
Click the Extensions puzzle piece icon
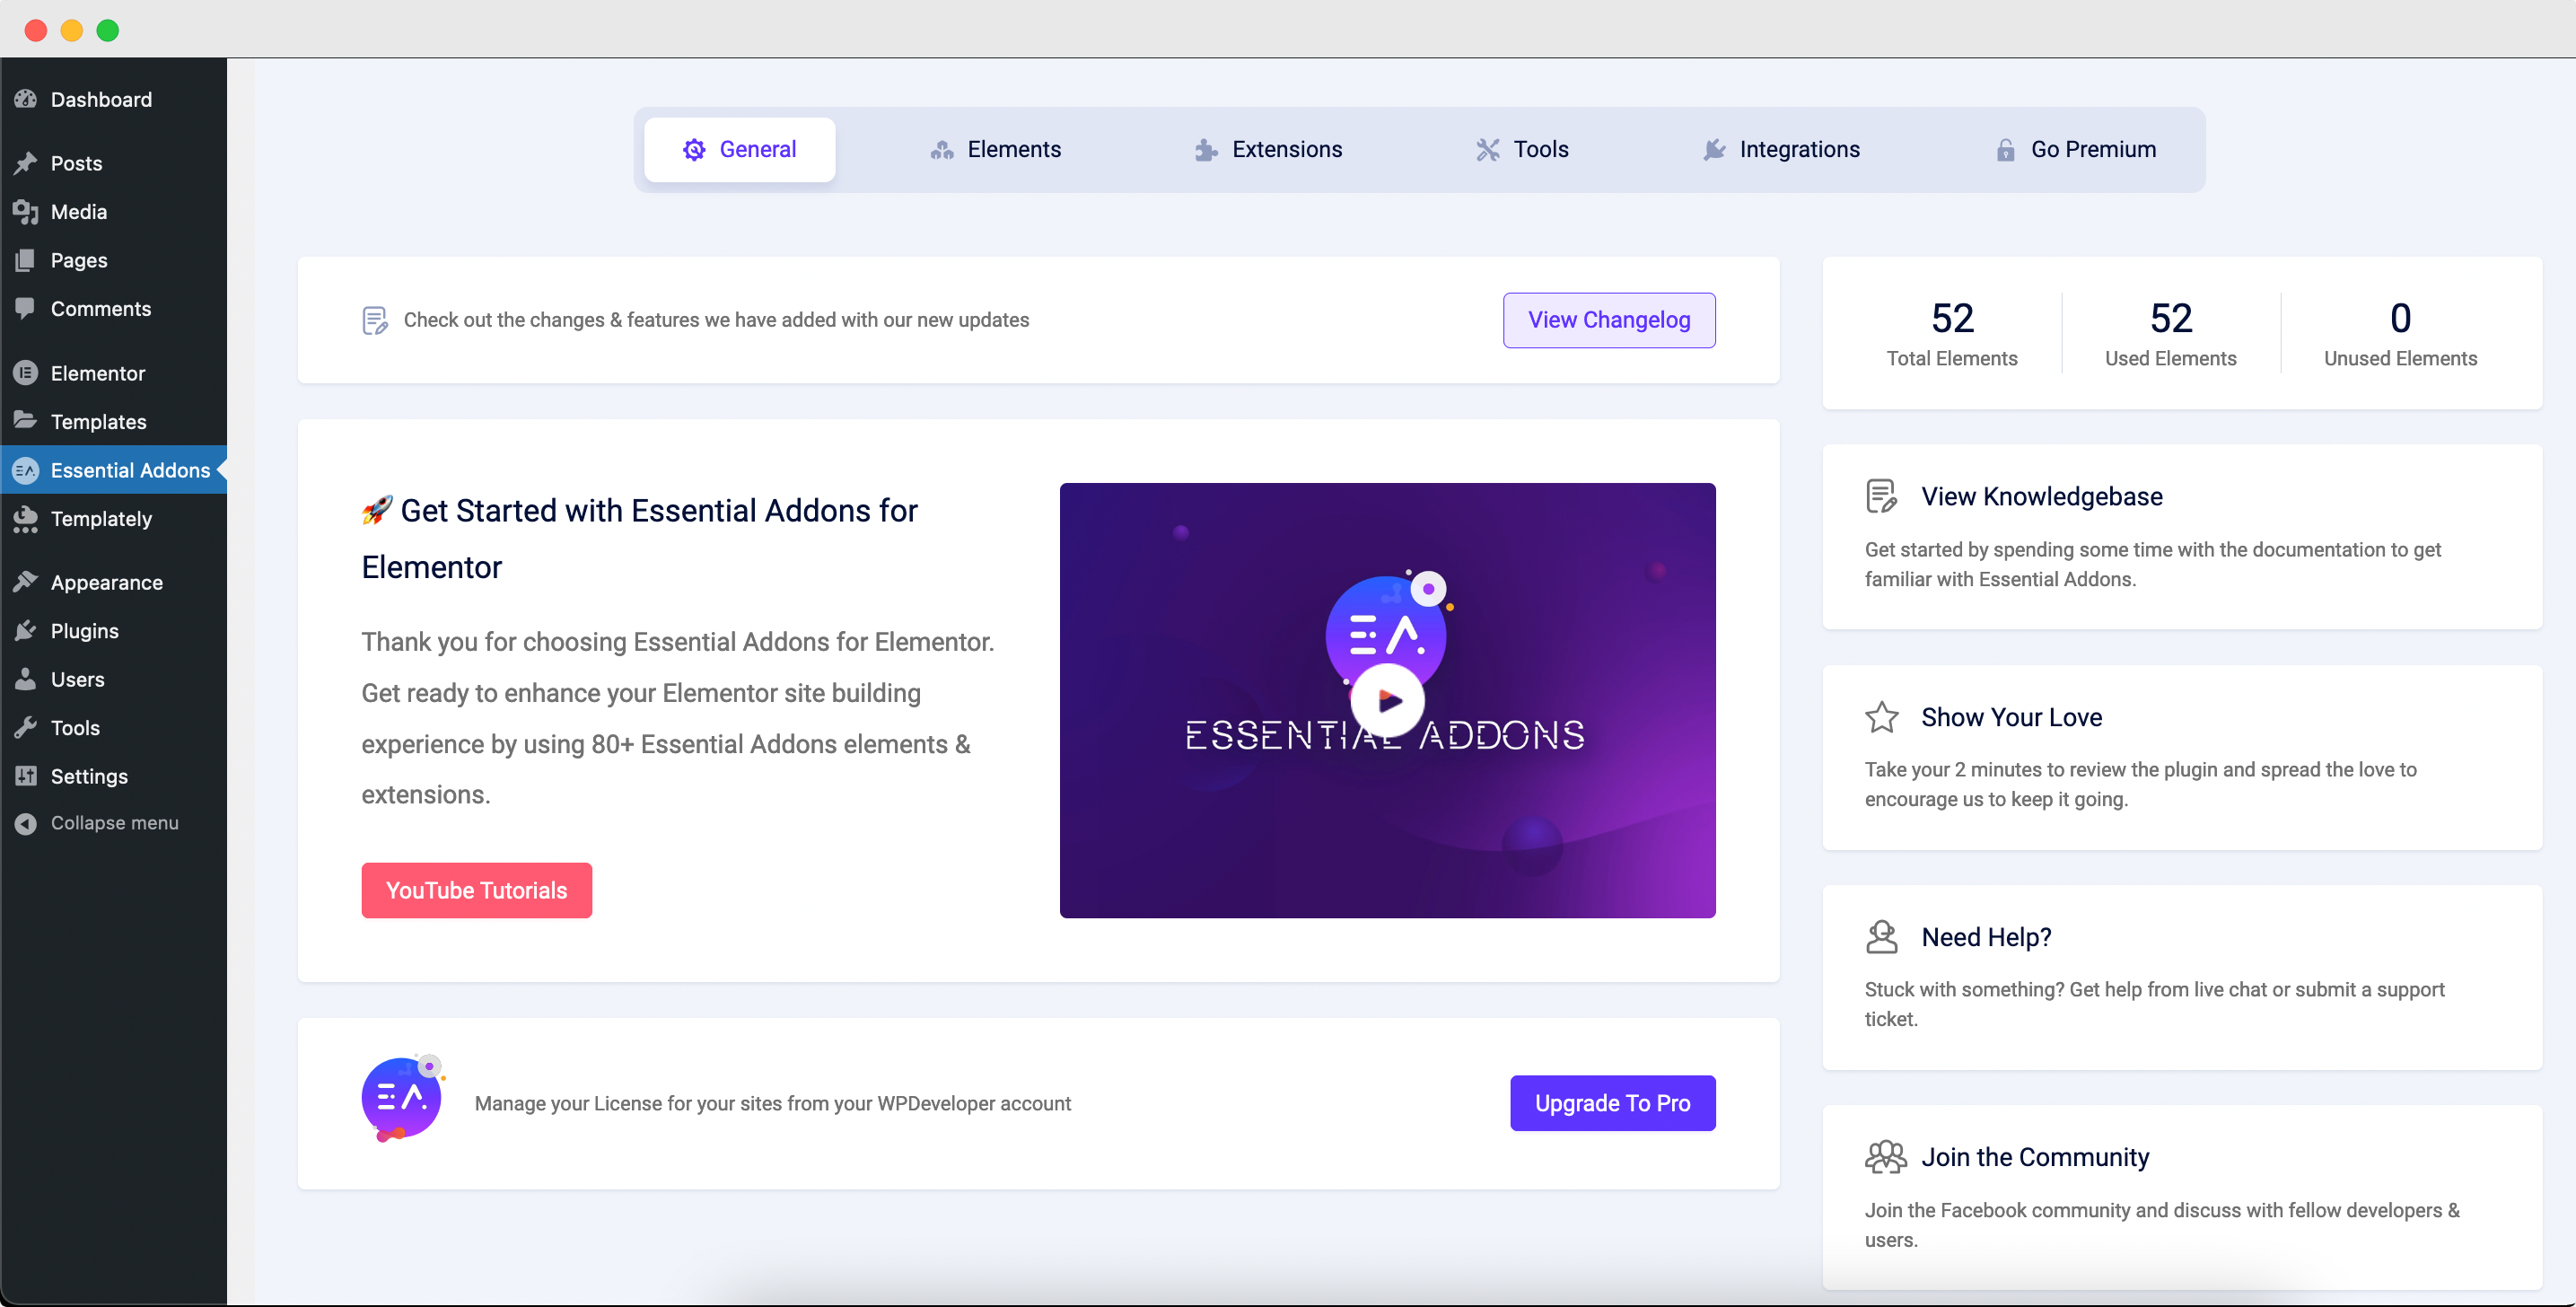tap(1206, 150)
